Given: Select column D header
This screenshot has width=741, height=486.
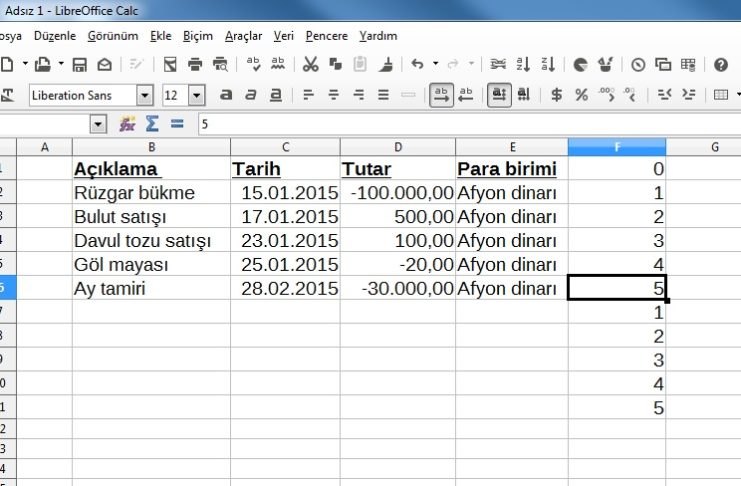Looking at the screenshot, I should [x=397, y=147].
